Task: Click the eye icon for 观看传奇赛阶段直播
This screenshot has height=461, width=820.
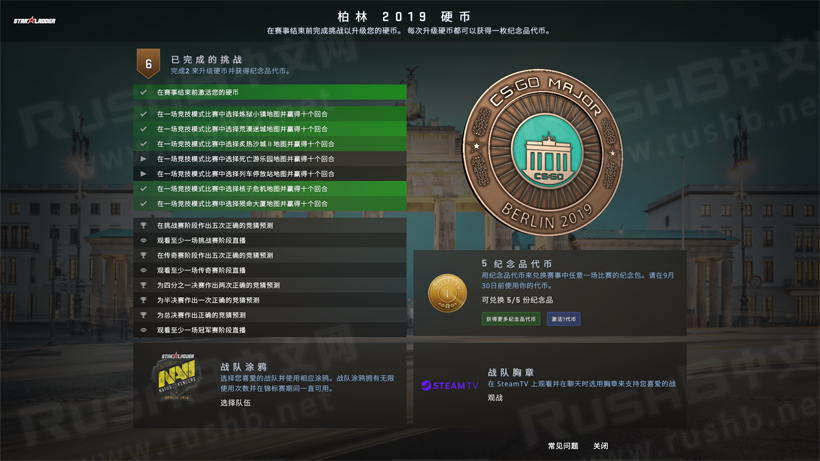Action: click(144, 270)
